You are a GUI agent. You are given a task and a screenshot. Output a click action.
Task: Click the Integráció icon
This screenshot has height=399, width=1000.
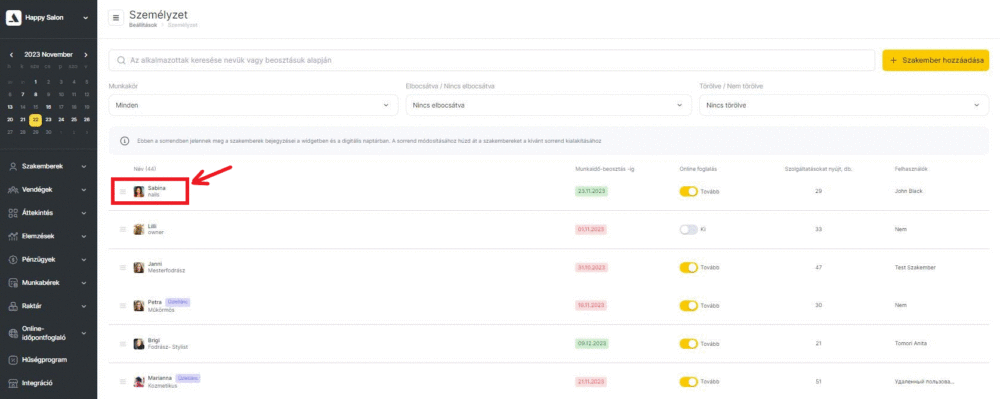point(13,383)
